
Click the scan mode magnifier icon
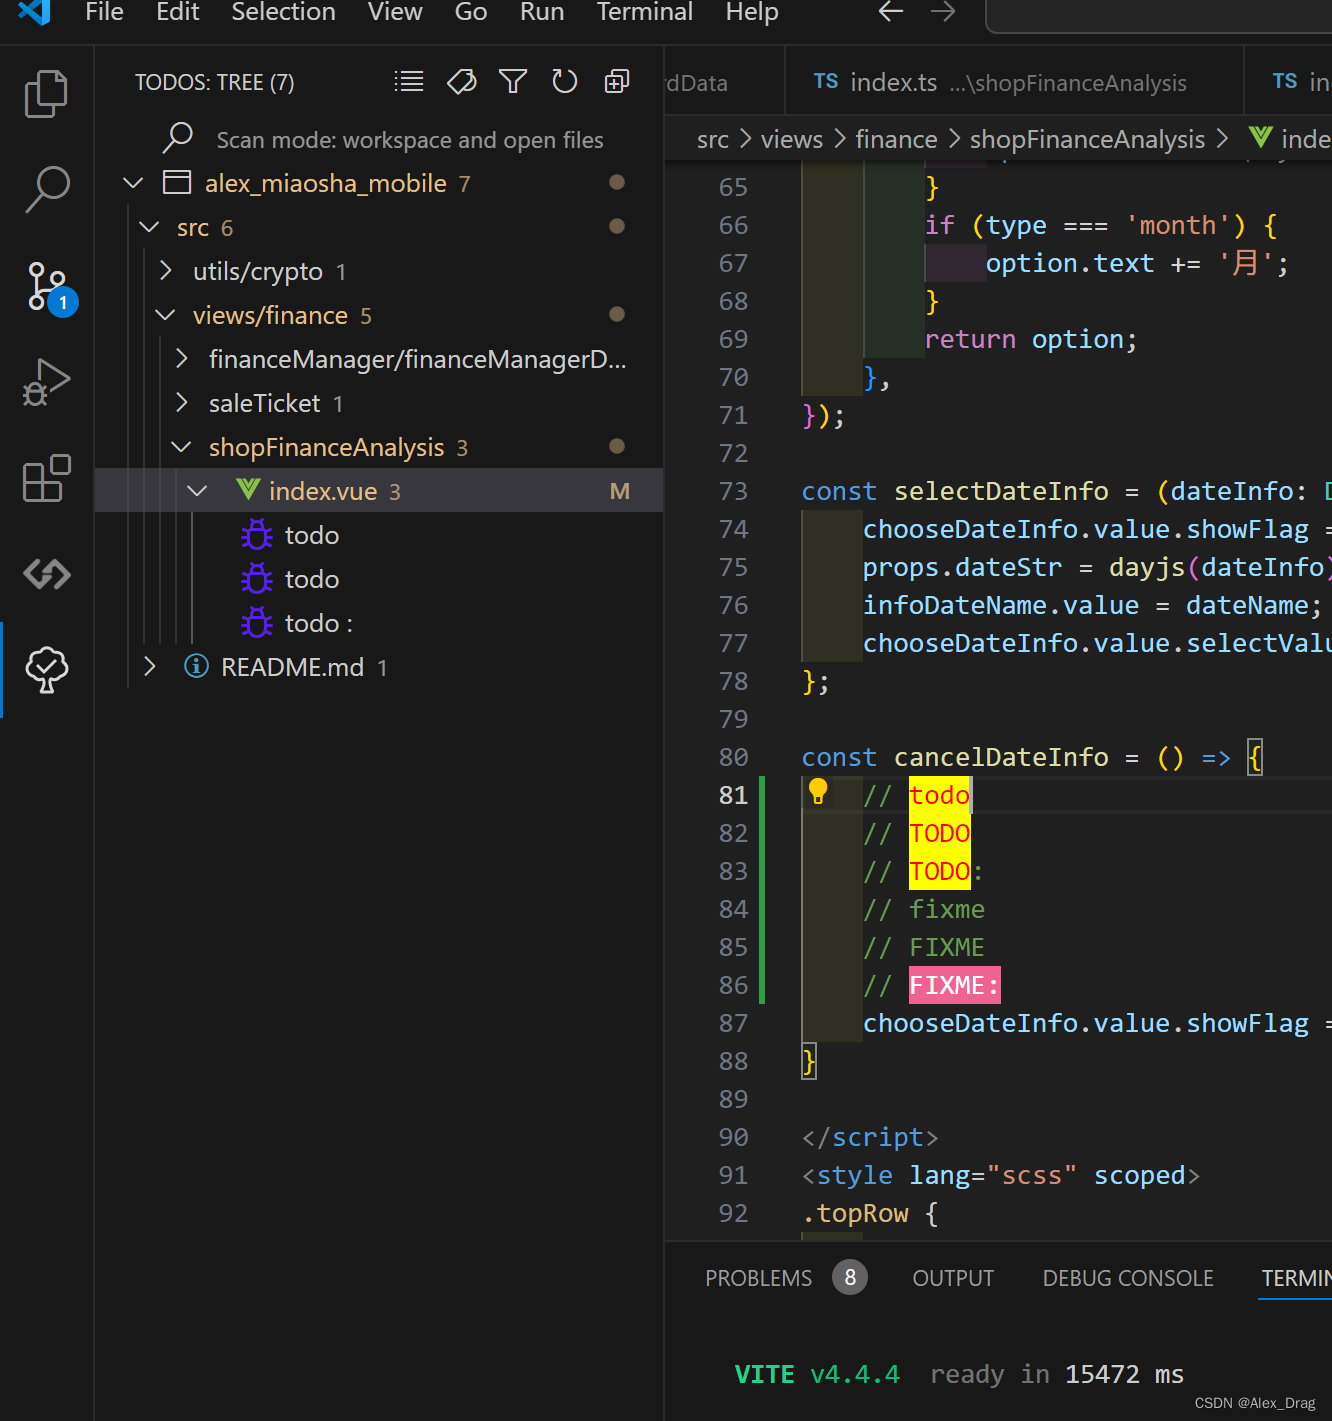[177, 138]
